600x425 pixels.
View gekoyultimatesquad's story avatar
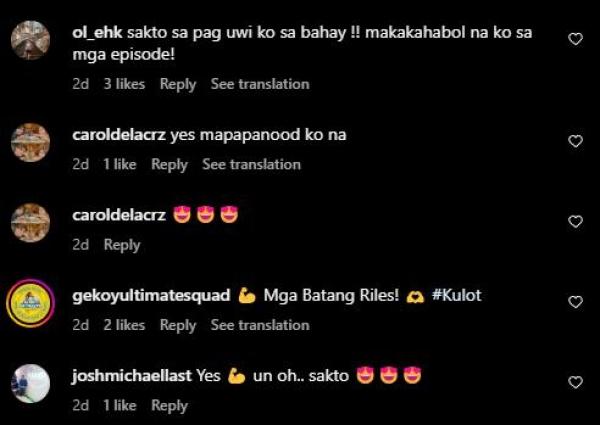(x=31, y=303)
